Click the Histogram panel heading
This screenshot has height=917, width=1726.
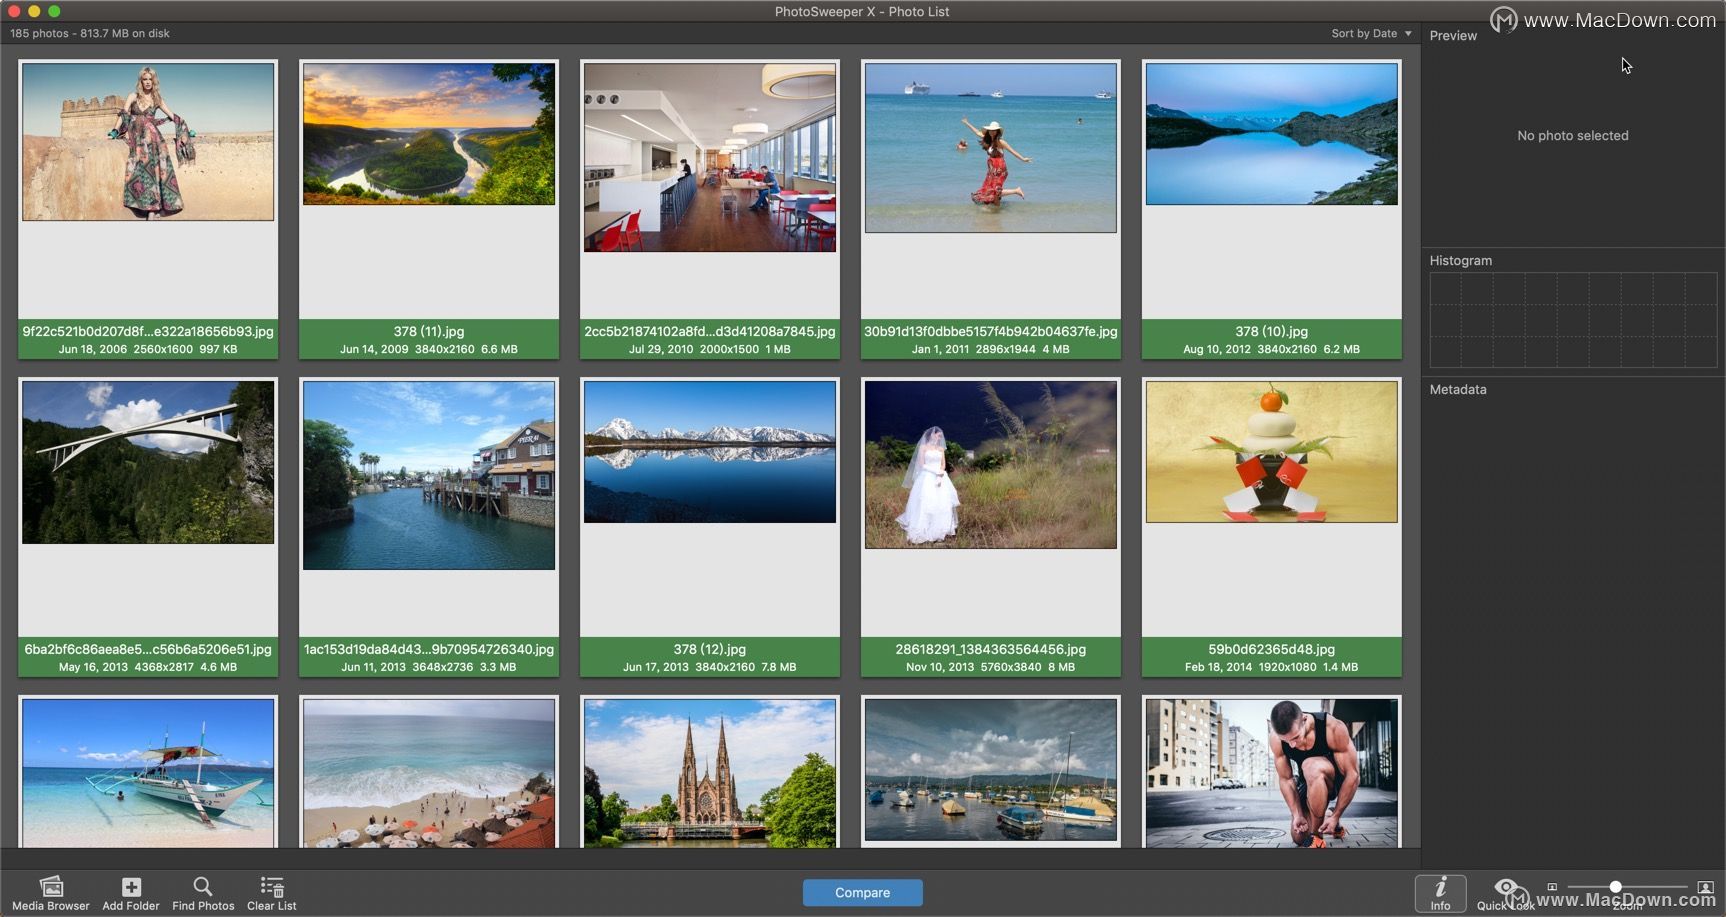[x=1461, y=260]
